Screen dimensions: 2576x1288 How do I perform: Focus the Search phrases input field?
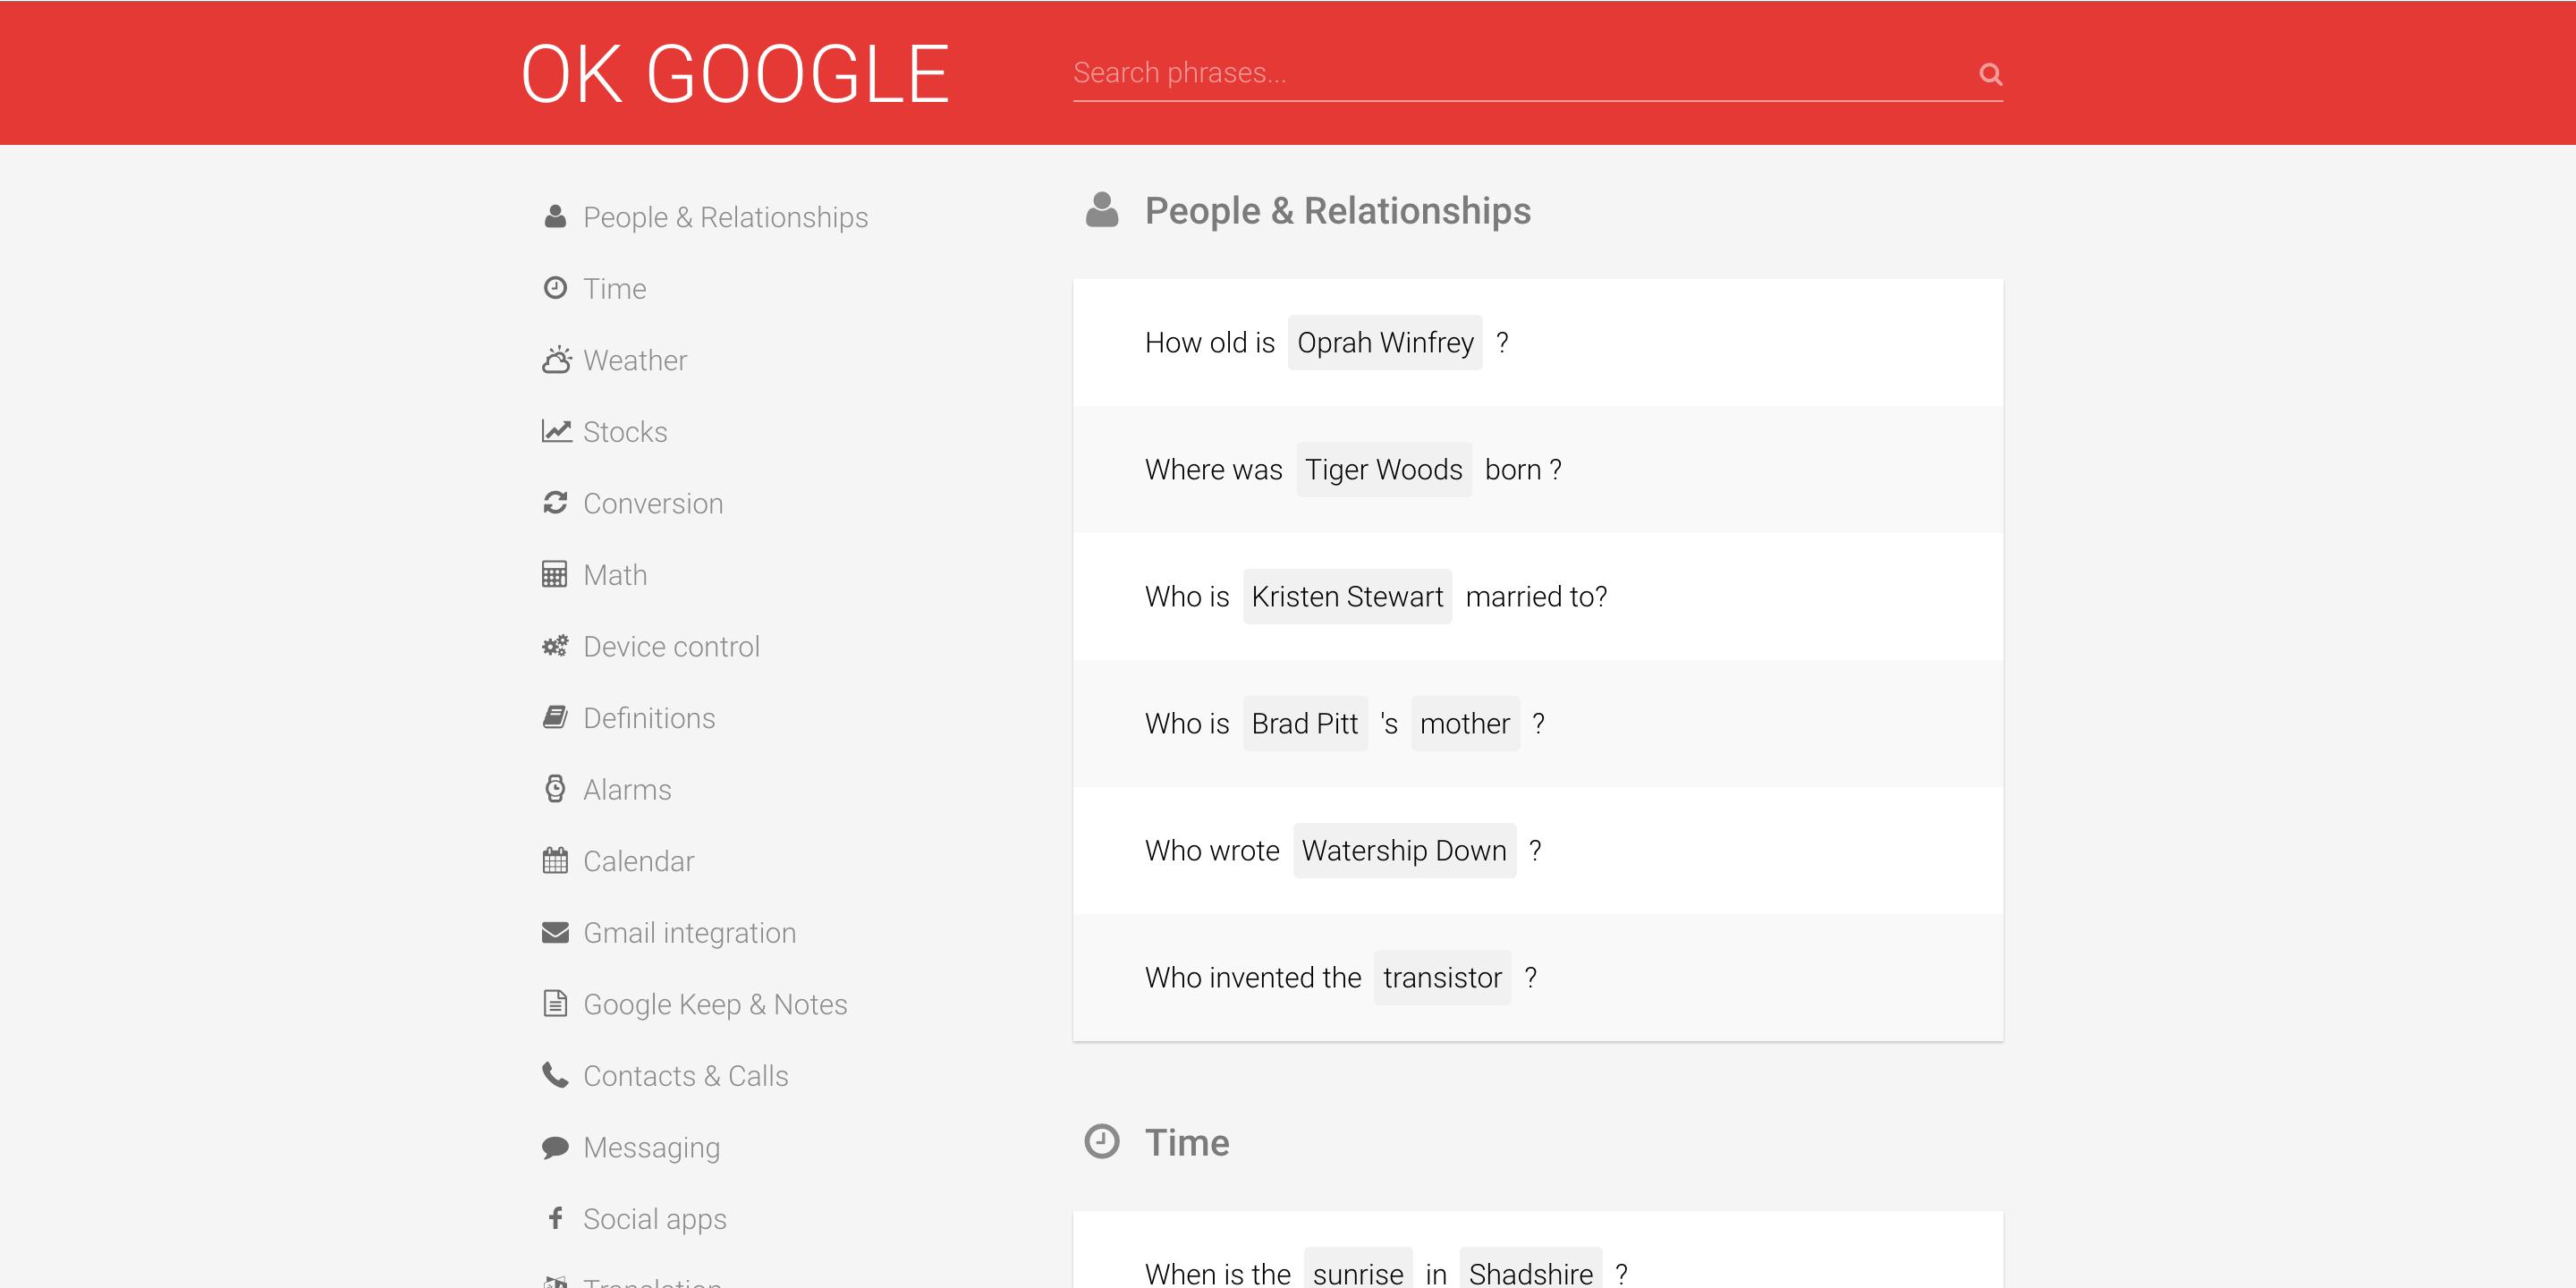[x=1520, y=73]
